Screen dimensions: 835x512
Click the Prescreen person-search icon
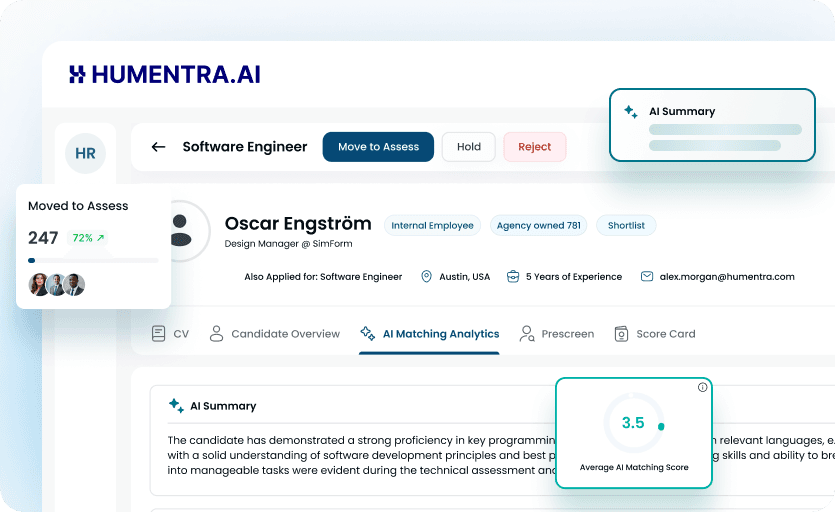527,334
